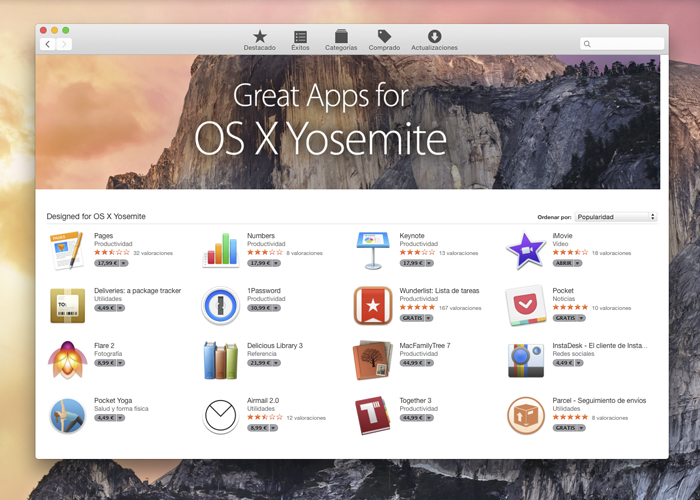Click 'Salud y forma física' category text
The height and width of the screenshot is (500, 700).
121,409
